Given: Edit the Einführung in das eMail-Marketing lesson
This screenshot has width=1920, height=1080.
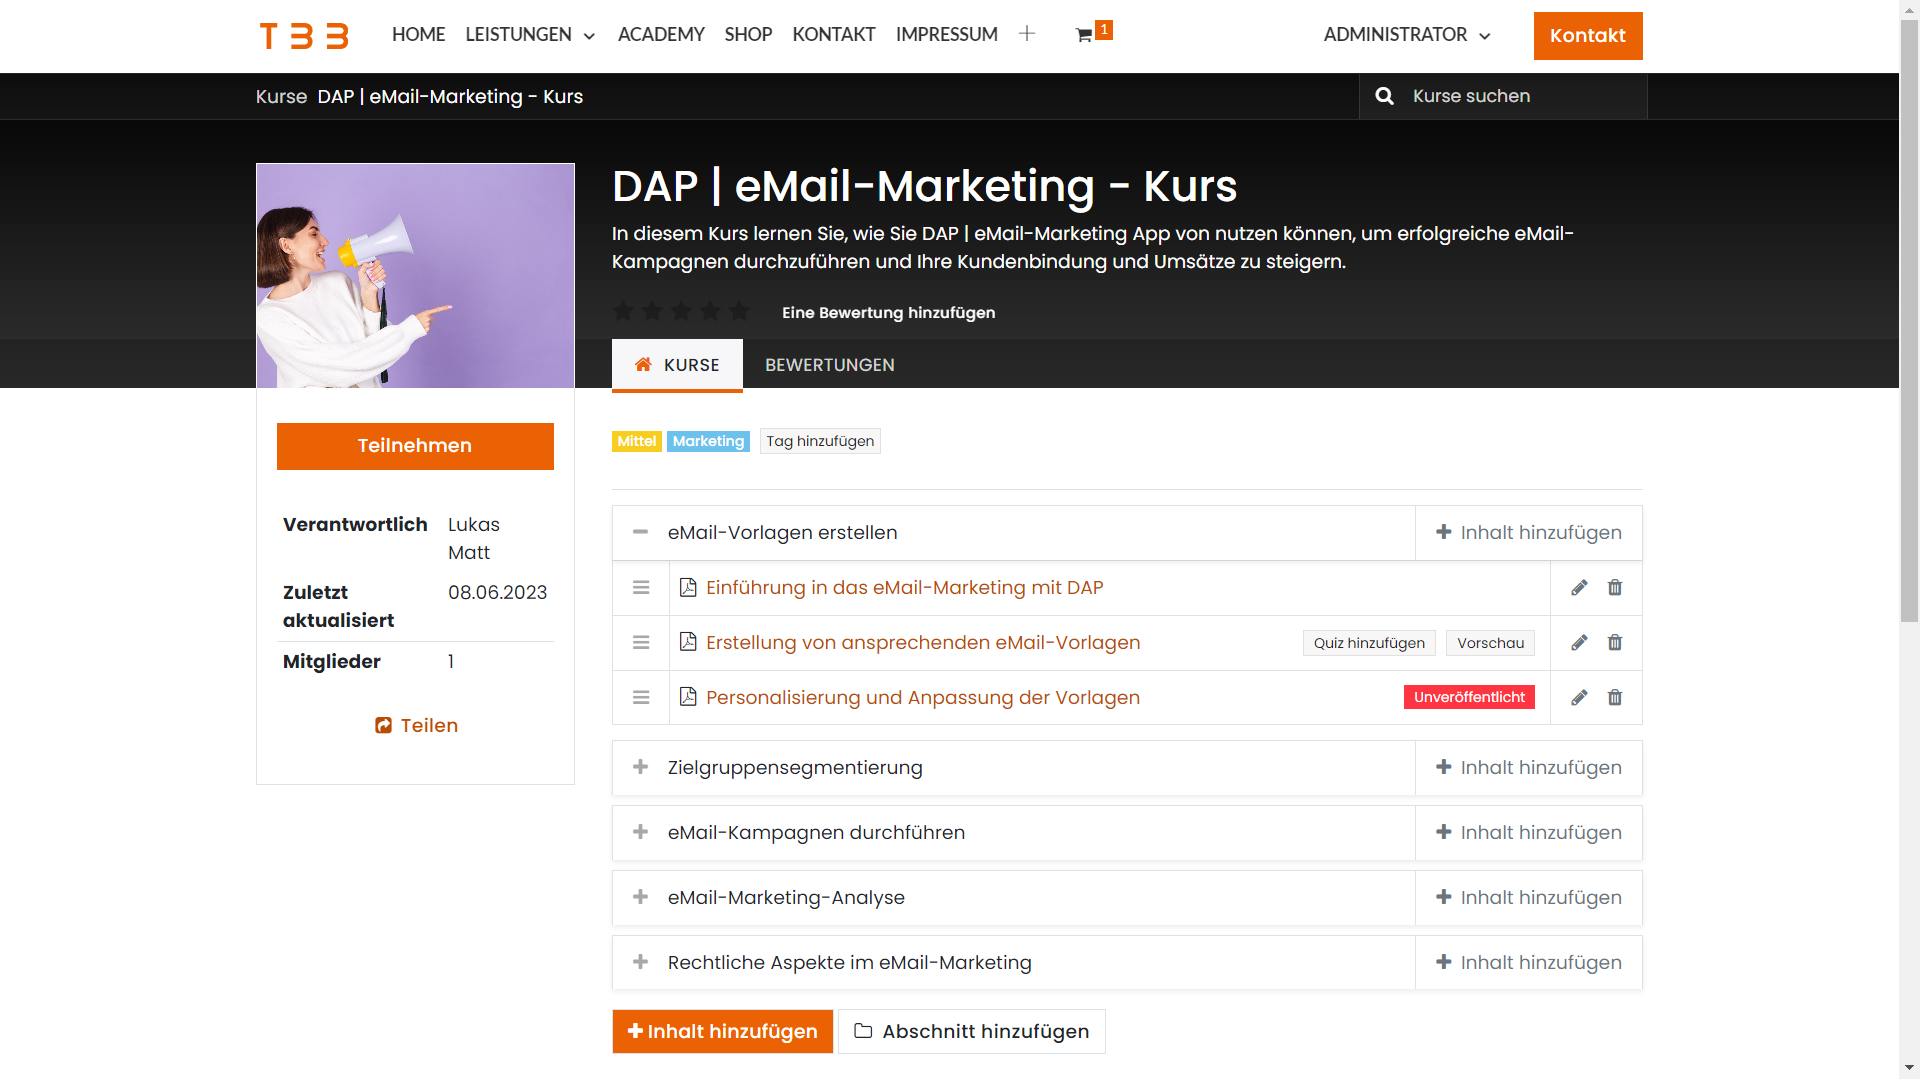Looking at the screenshot, I should (x=1579, y=588).
